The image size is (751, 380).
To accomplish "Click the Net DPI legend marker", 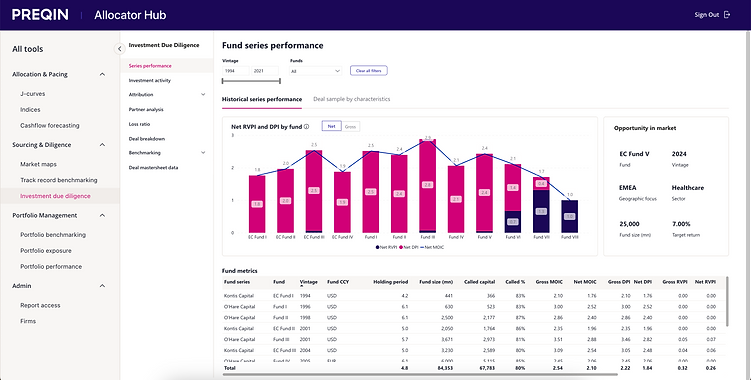I will click(x=400, y=247).
